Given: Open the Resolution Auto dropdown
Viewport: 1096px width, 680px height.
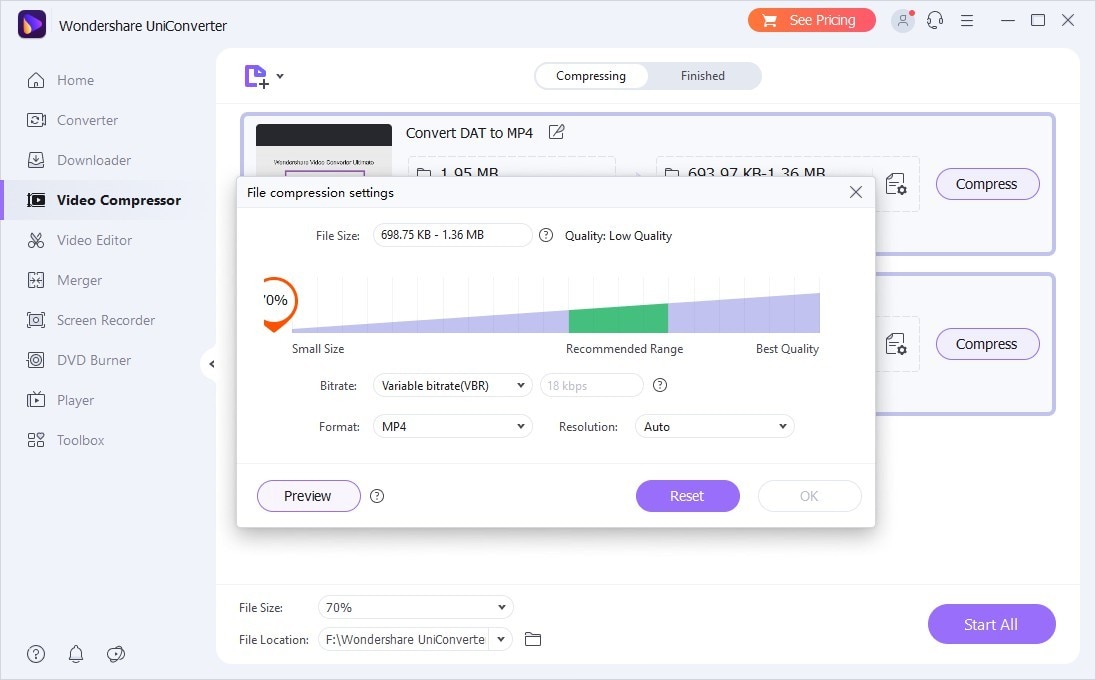Looking at the screenshot, I should pos(714,426).
